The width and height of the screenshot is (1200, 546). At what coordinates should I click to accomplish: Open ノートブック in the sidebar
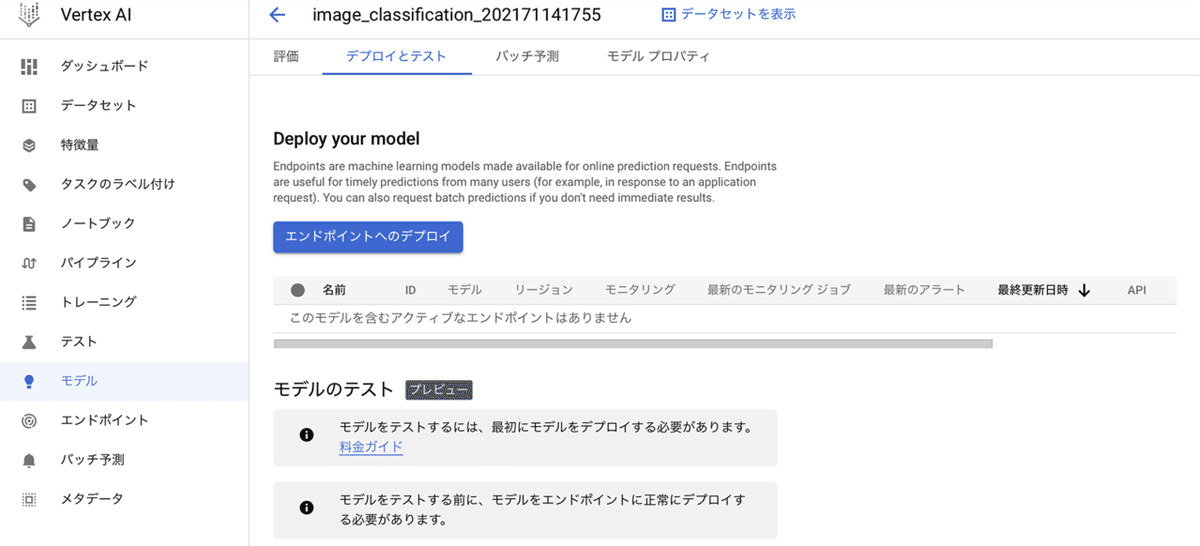[98, 223]
